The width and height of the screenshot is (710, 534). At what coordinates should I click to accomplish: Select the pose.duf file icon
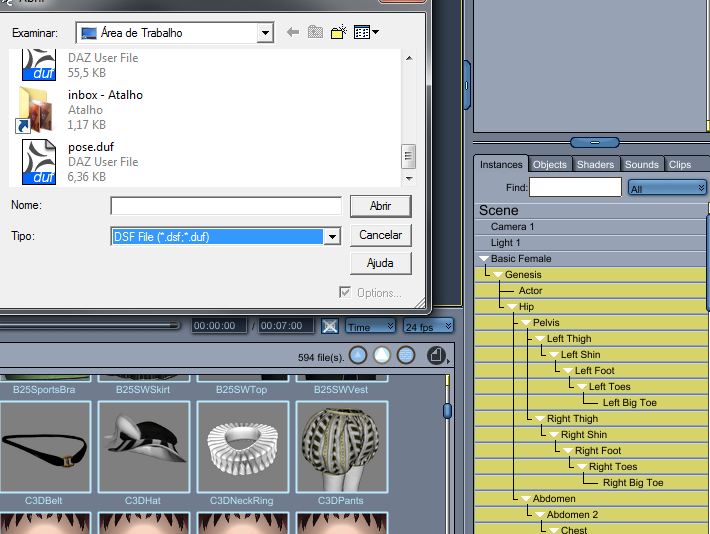38,162
